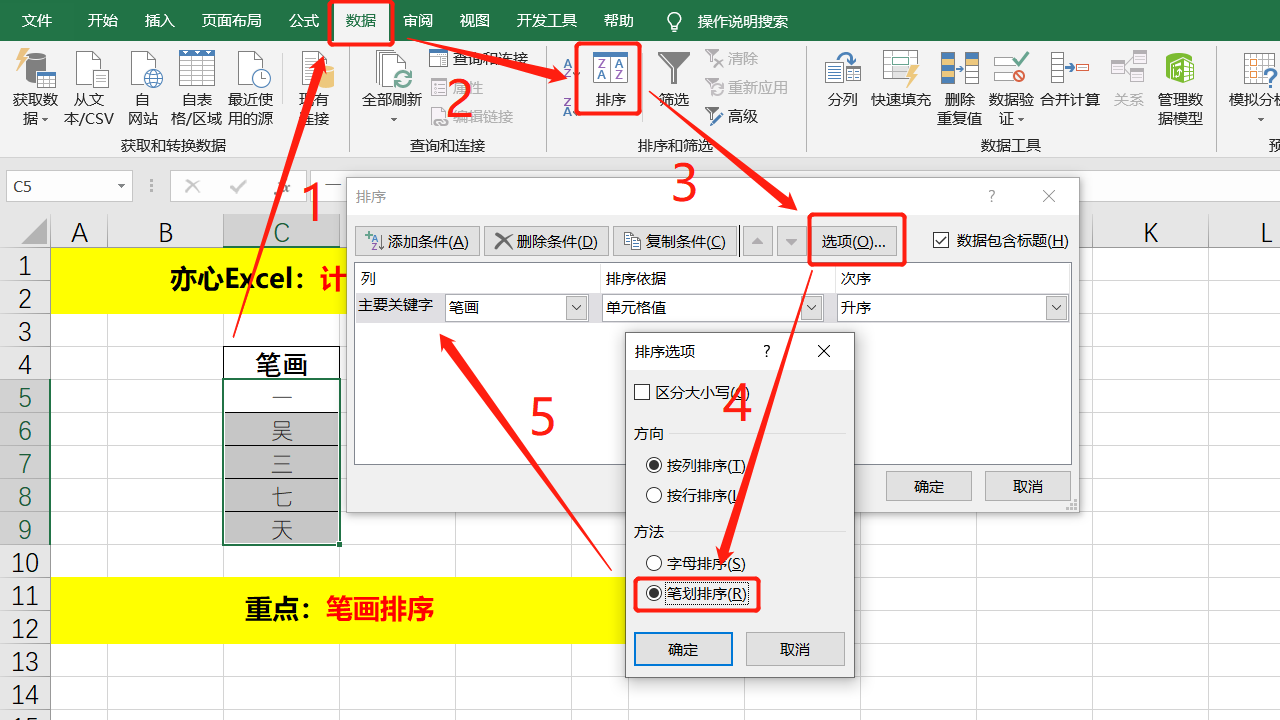This screenshot has width=1280, height=720.
Task: Click 分列 text-to-columns icon
Action: point(842,69)
